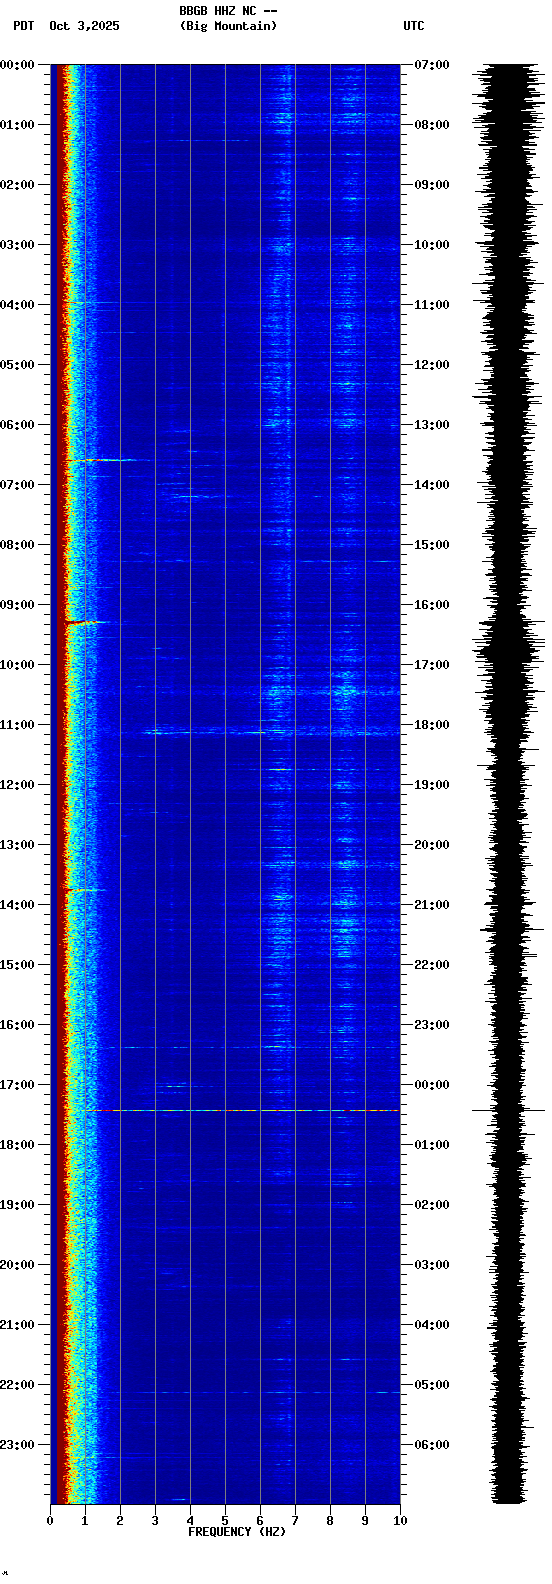Image resolution: width=552 pixels, height=1584 pixels.
Task: Click the 06:00 UTC time tick label
Action: tap(431, 1445)
